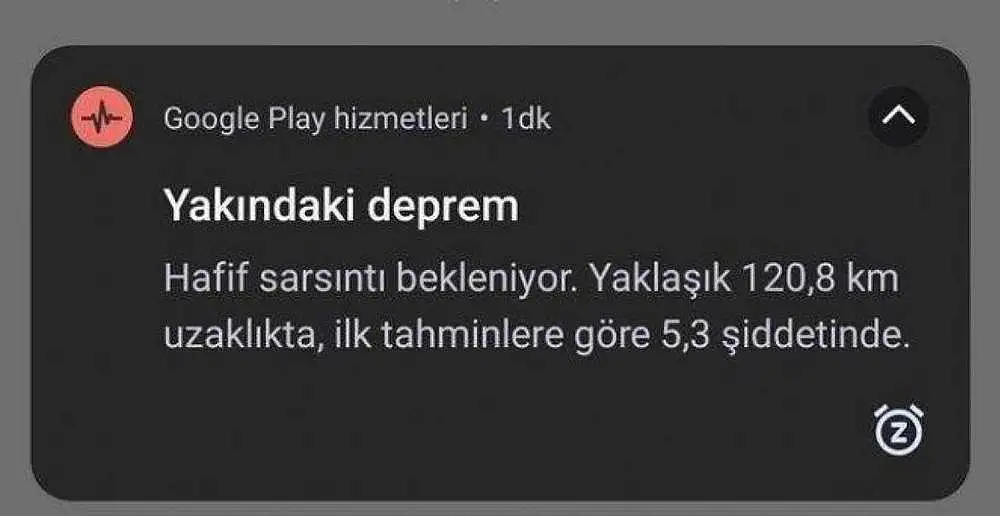Tap the dot separator before 1dk
This screenshot has height=516, width=1000.
(485, 119)
